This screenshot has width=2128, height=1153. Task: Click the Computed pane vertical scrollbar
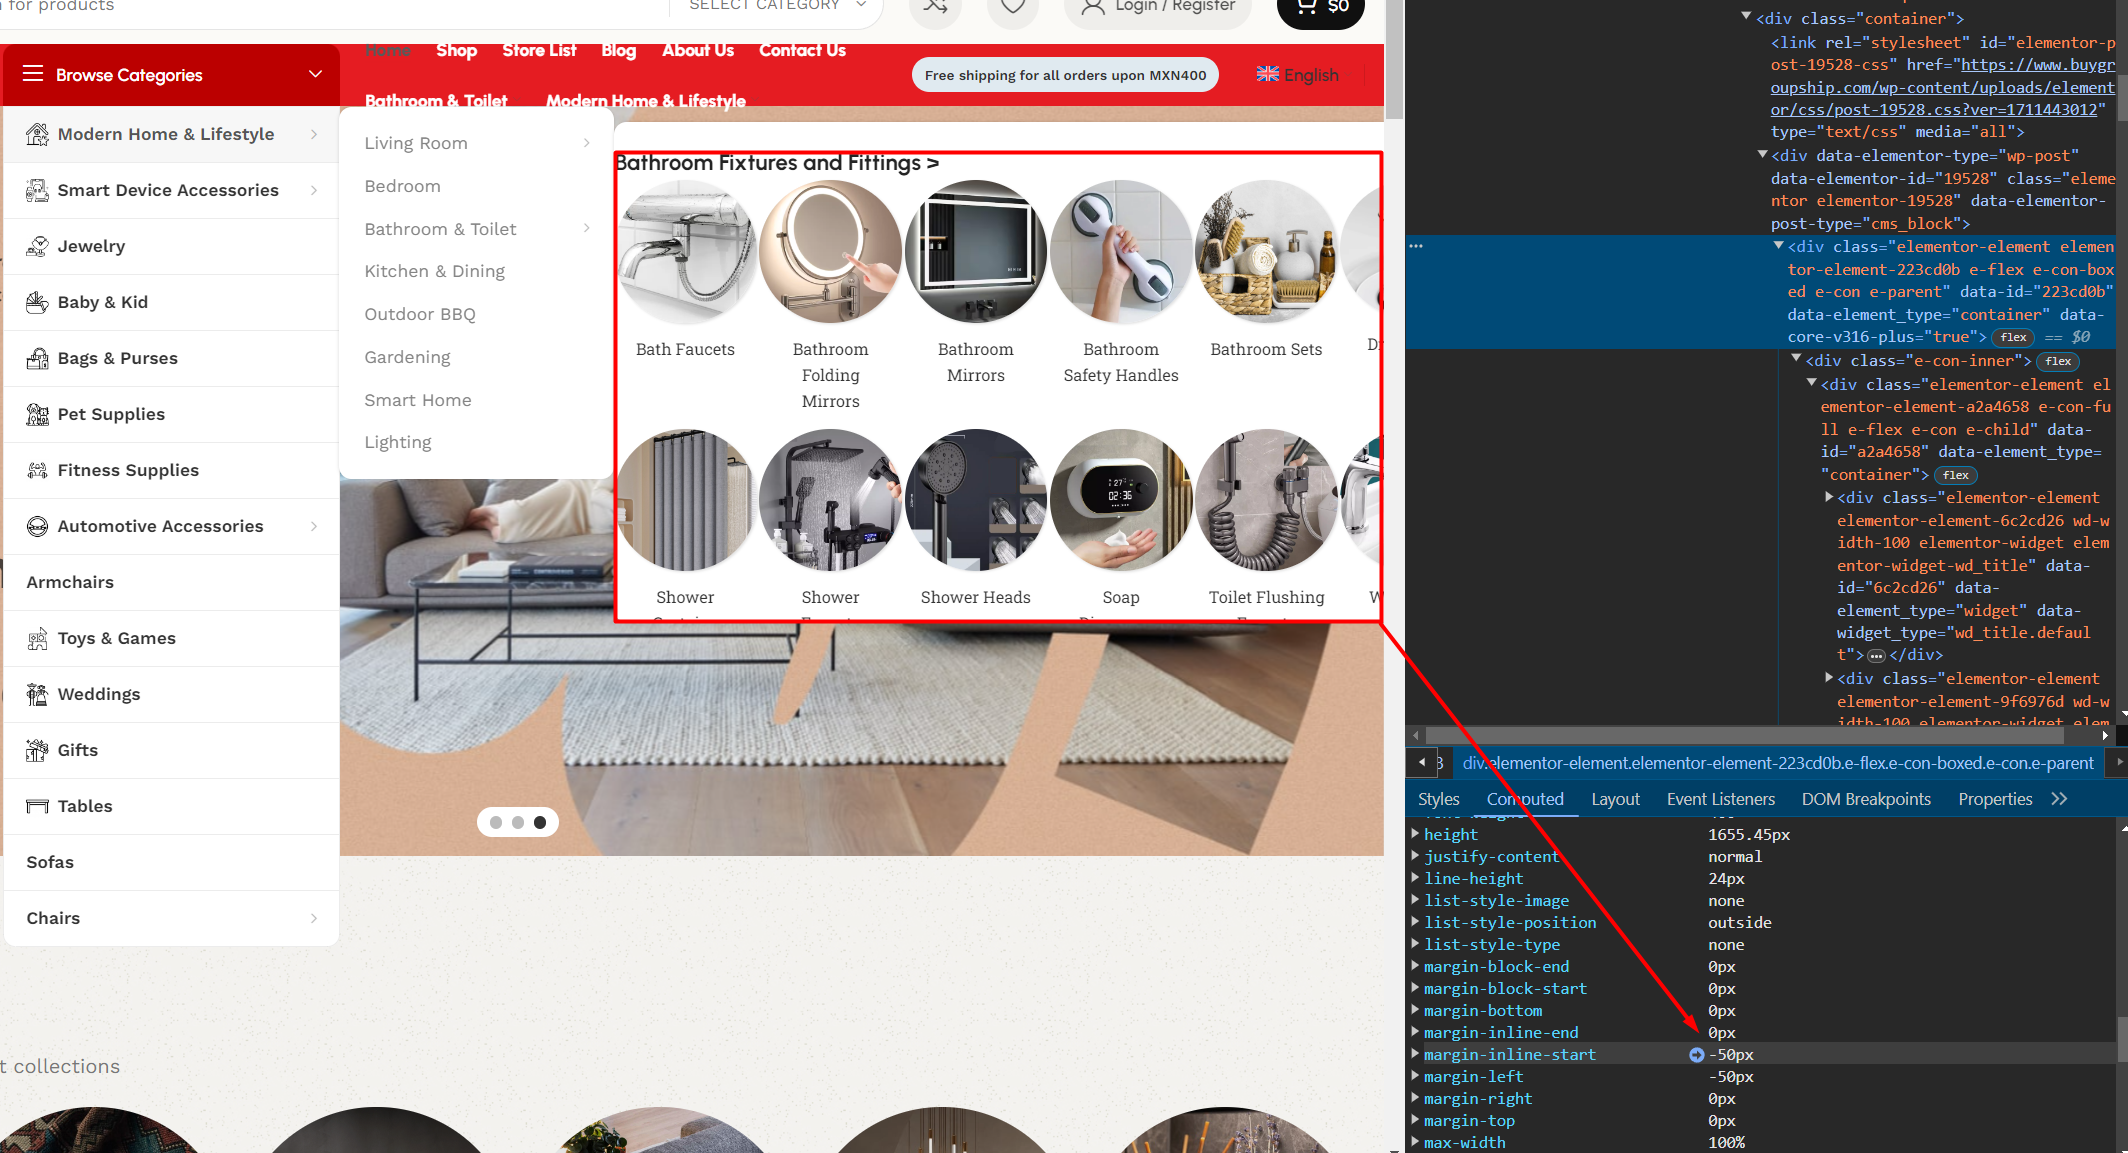(x=2122, y=1039)
